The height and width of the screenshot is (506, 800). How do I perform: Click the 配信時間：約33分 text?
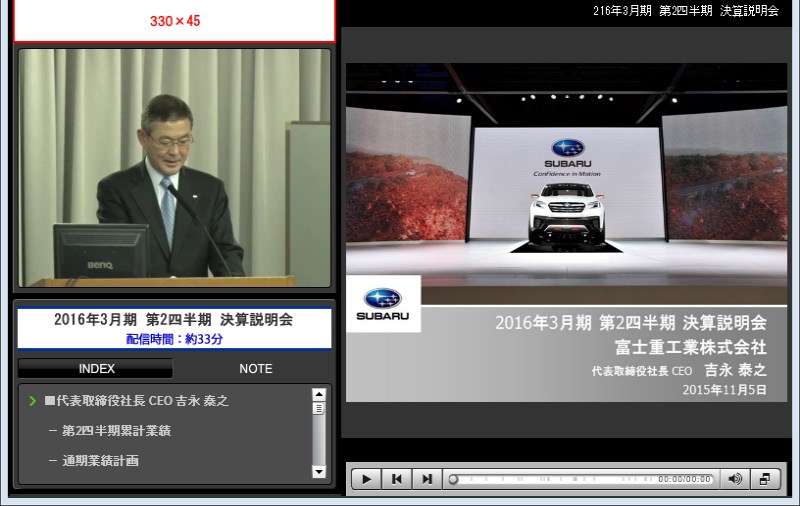174,339
